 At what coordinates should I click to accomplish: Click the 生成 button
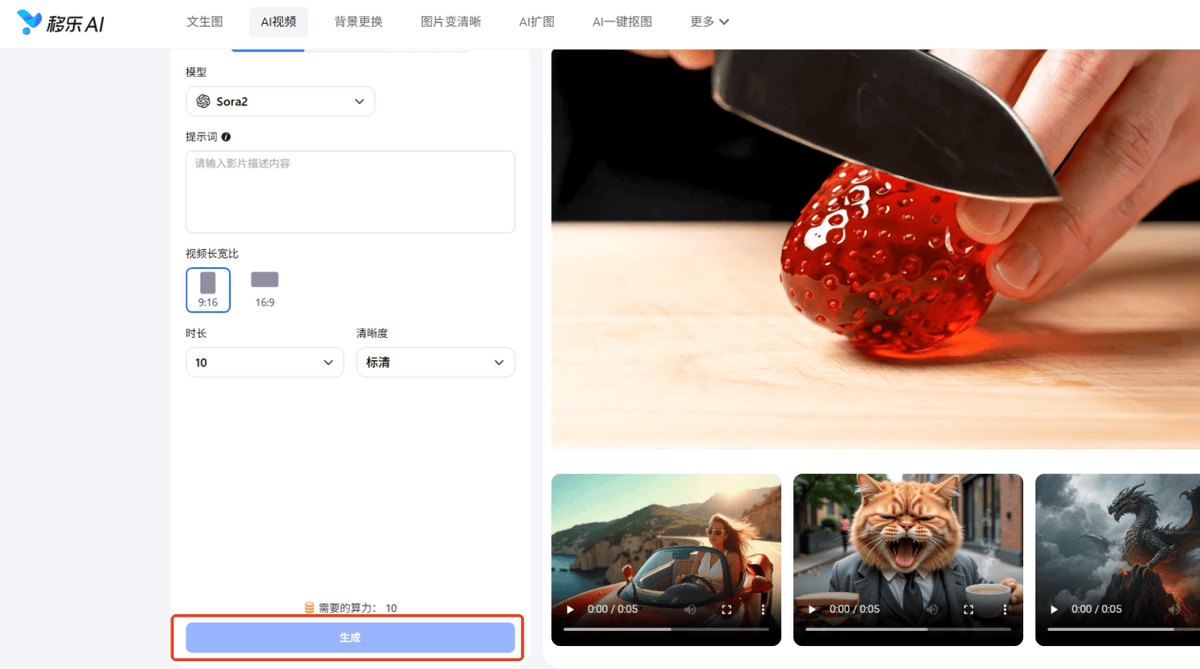pyautogui.click(x=350, y=638)
